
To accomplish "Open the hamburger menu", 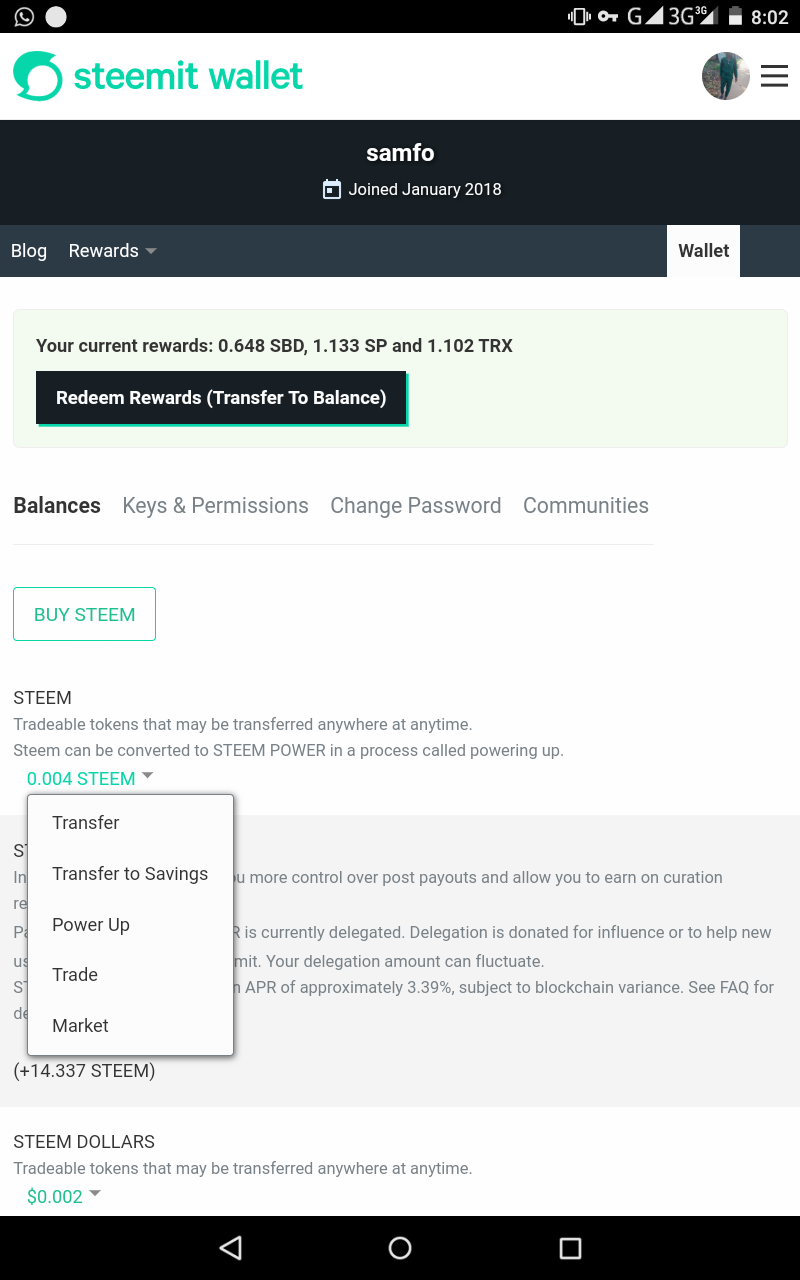I will [x=774, y=76].
